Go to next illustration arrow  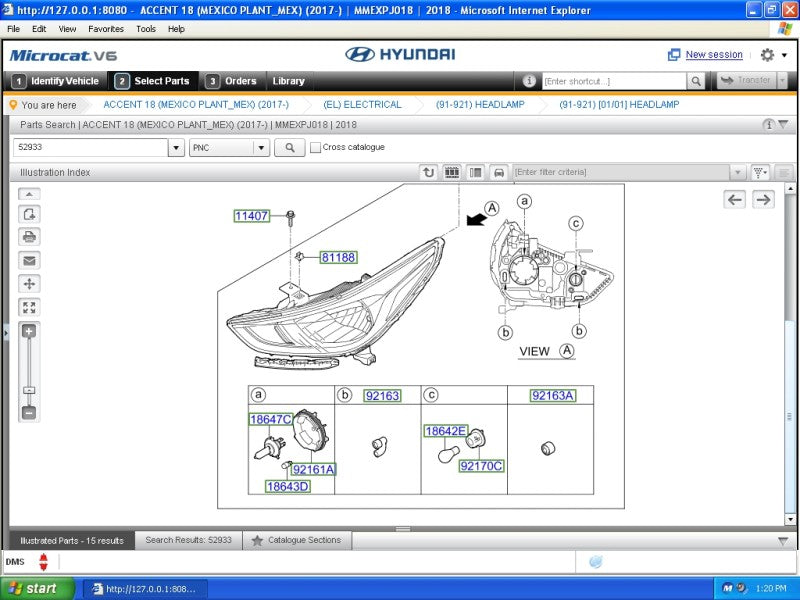763,200
